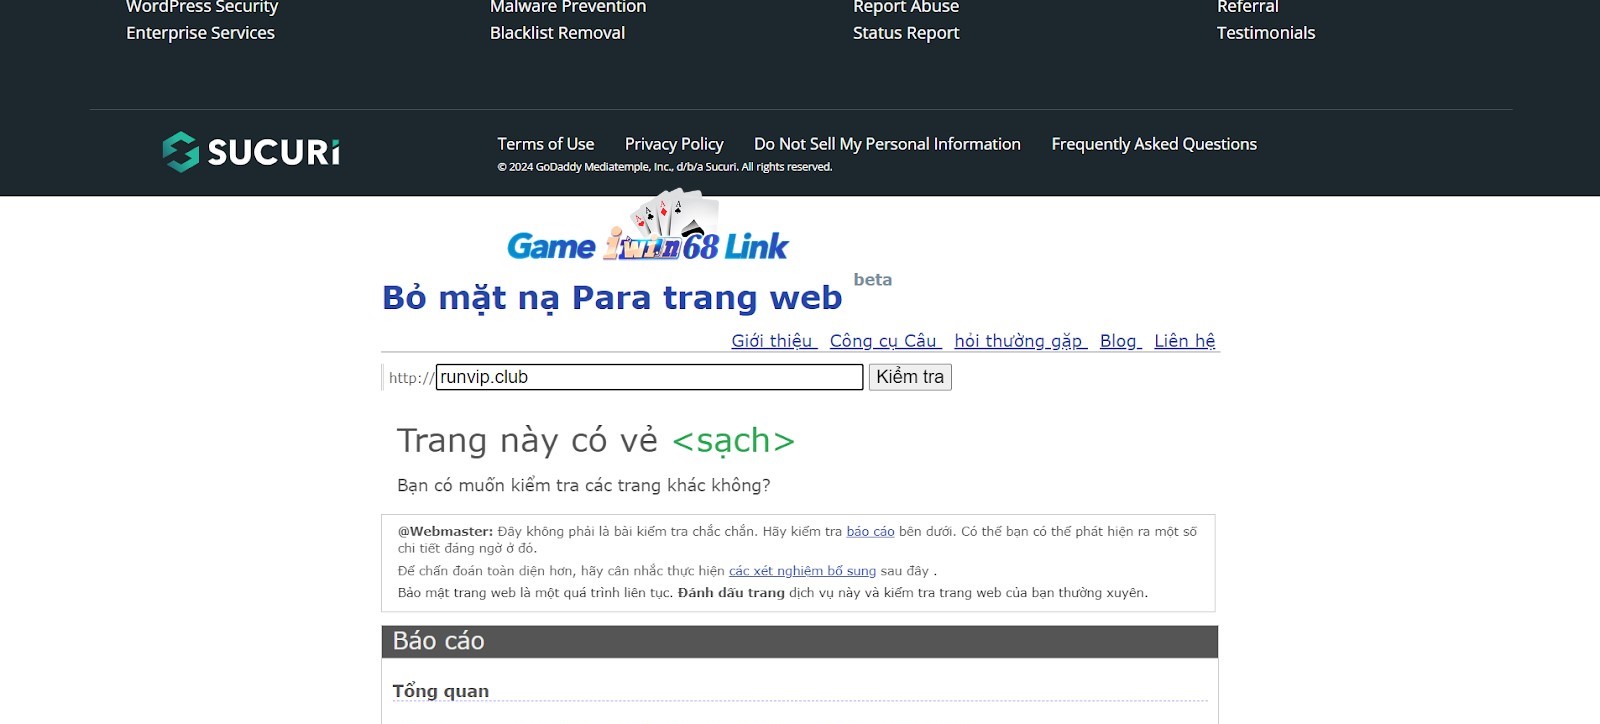Open Referral link

pyautogui.click(x=1247, y=7)
